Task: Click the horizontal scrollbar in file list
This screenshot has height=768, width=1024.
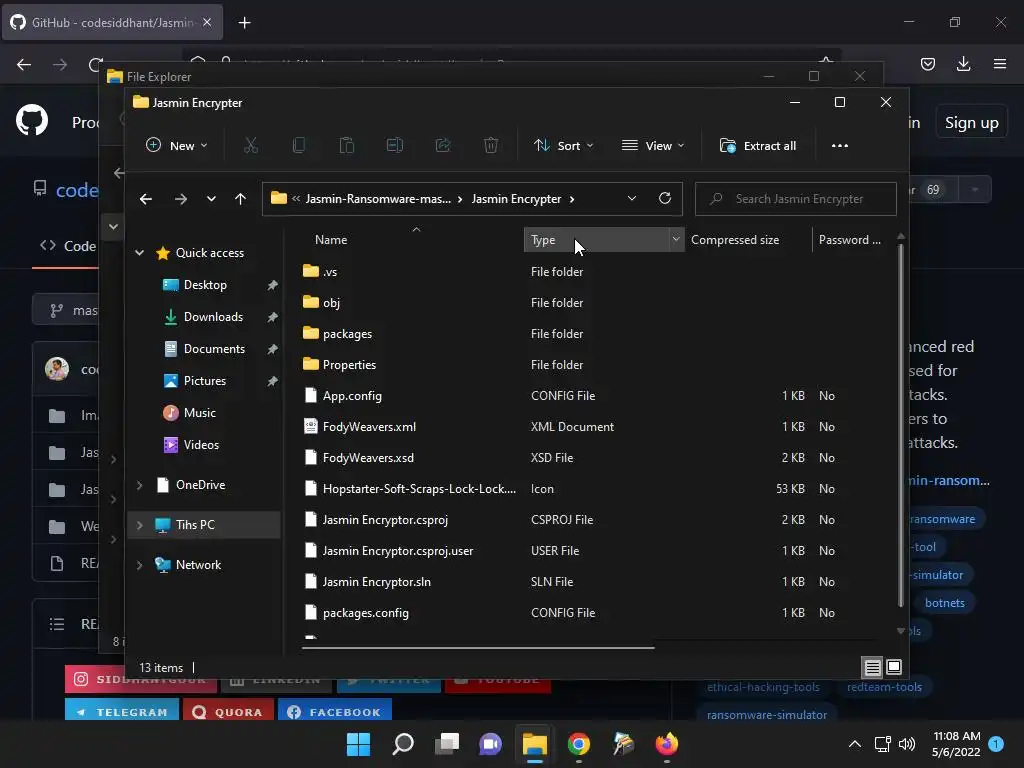Action: pos(478,647)
